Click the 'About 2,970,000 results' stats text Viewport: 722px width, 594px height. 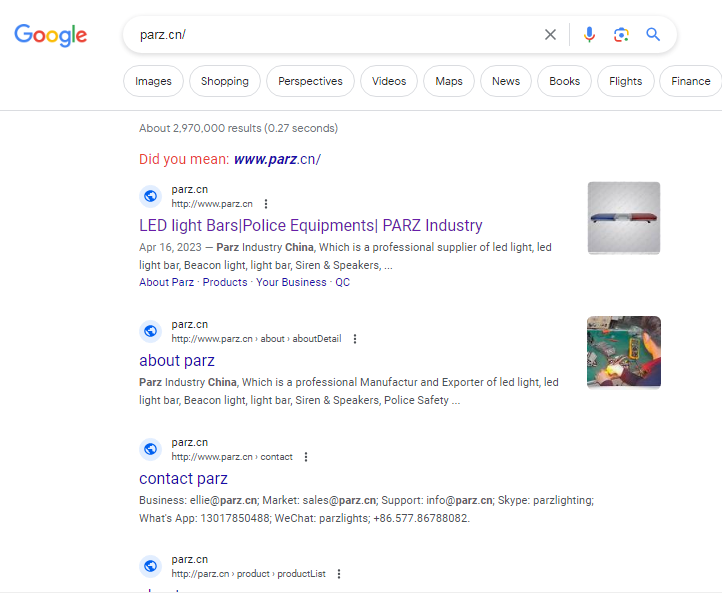pos(239,128)
